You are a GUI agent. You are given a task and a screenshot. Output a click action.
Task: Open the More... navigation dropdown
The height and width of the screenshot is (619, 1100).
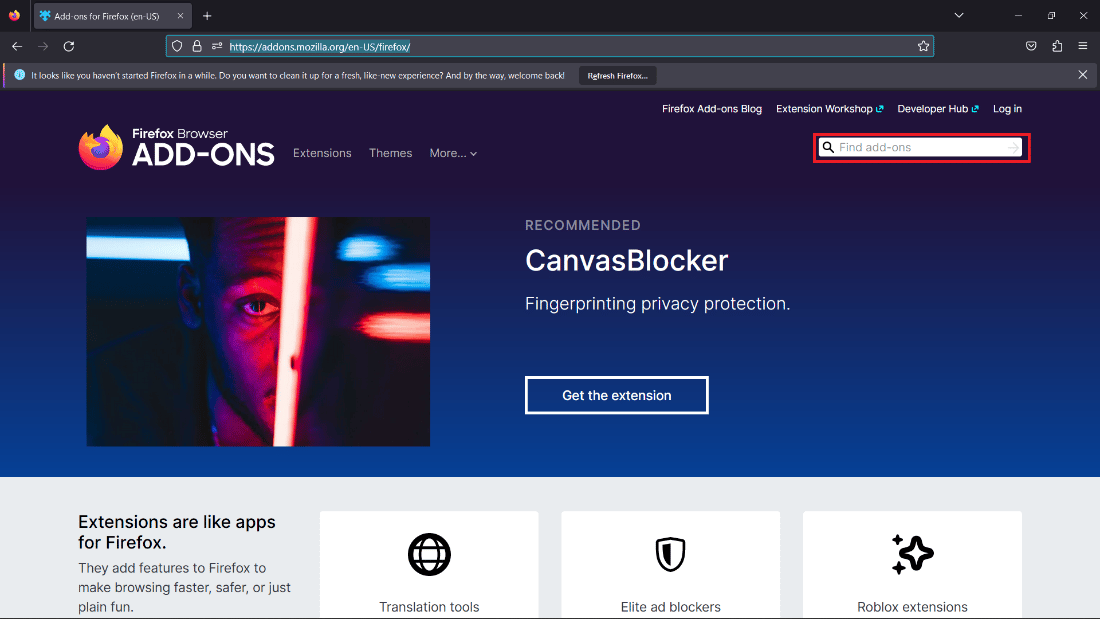point(453,153)
